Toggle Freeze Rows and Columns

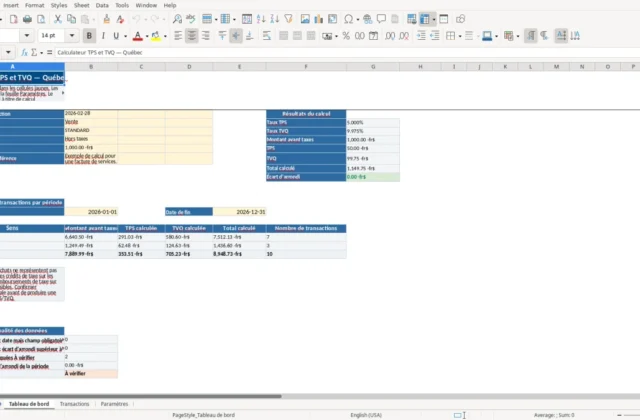425,19
